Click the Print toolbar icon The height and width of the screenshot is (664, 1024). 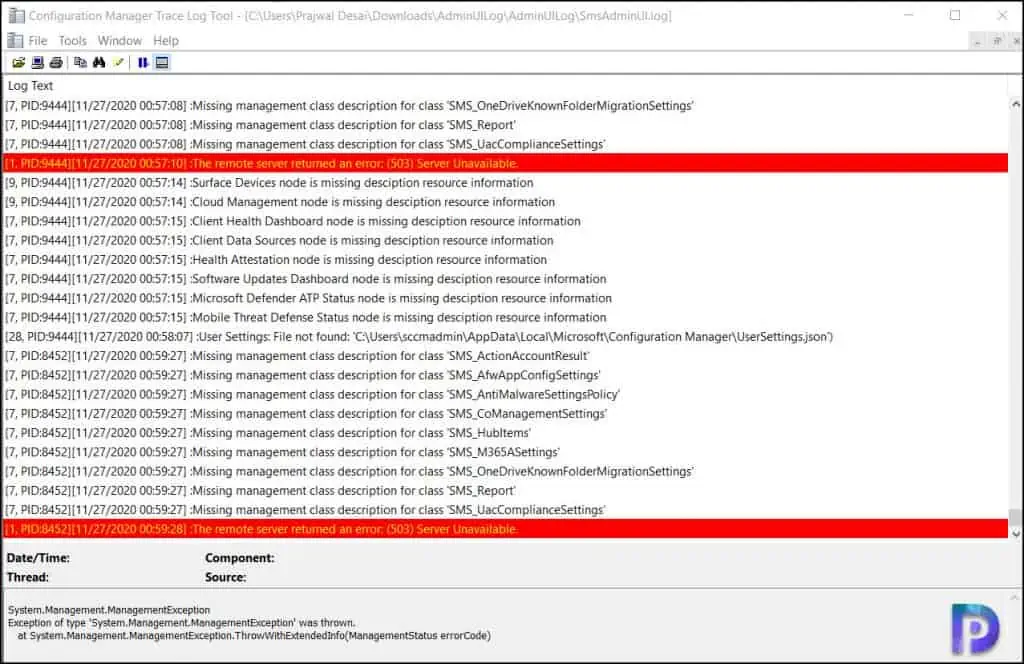(56, 63)
